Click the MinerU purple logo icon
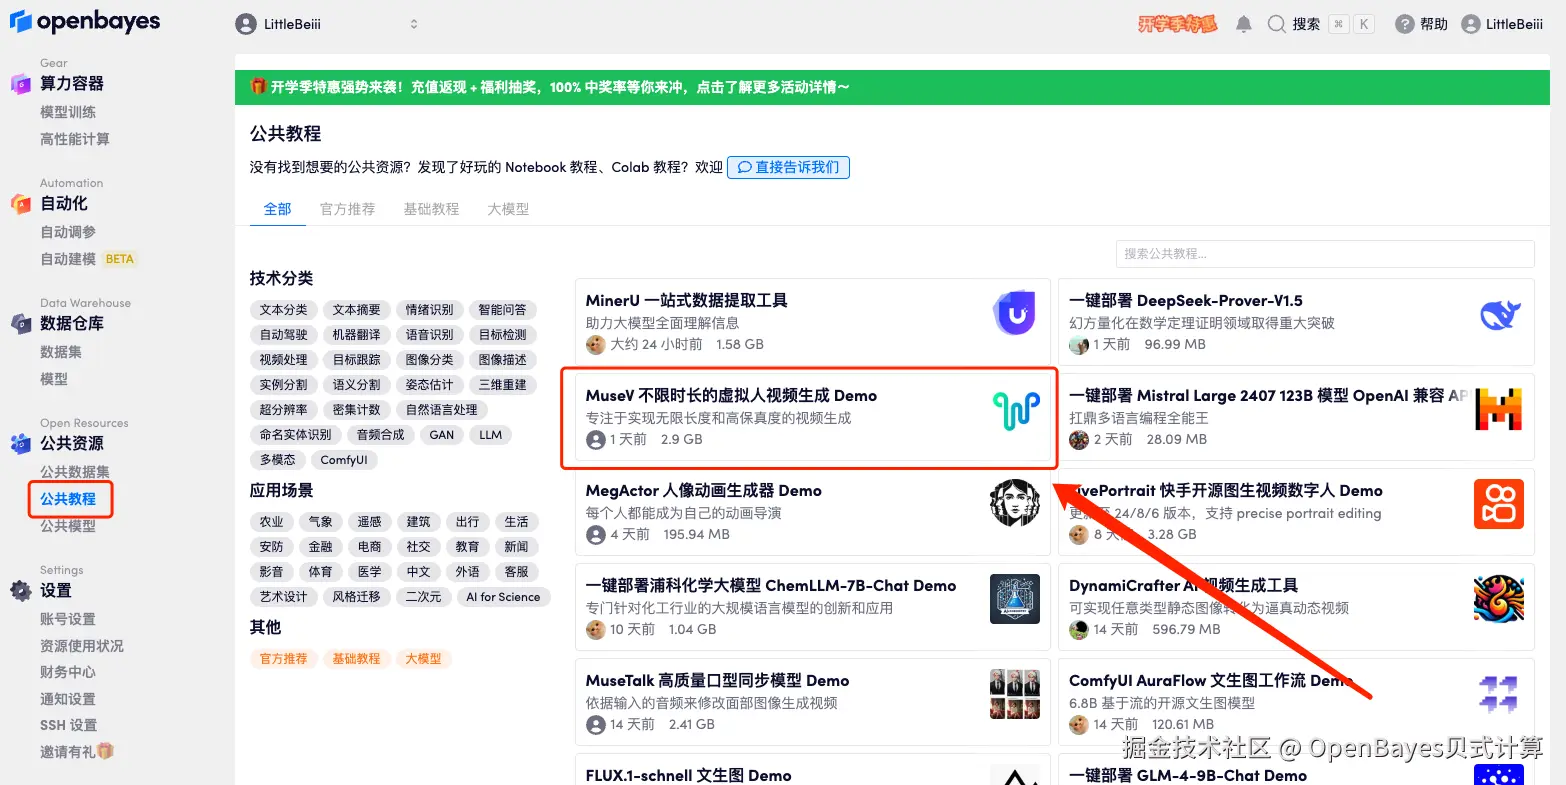This screenshot has width=1566, height=785. tap(1014, 313)
